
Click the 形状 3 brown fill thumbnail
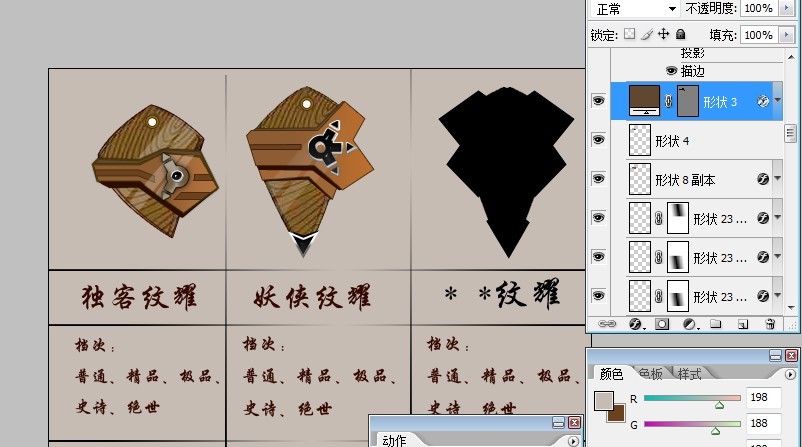(x=644, y=101)
